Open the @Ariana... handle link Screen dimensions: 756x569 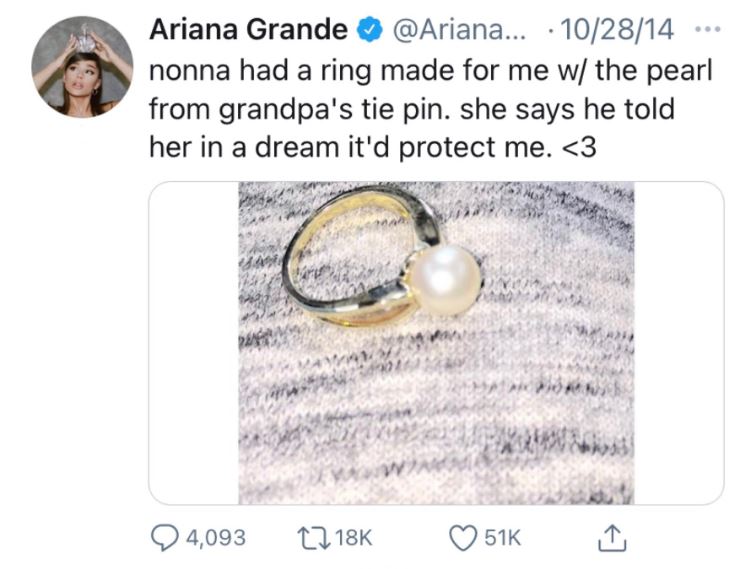click(460, 29)
